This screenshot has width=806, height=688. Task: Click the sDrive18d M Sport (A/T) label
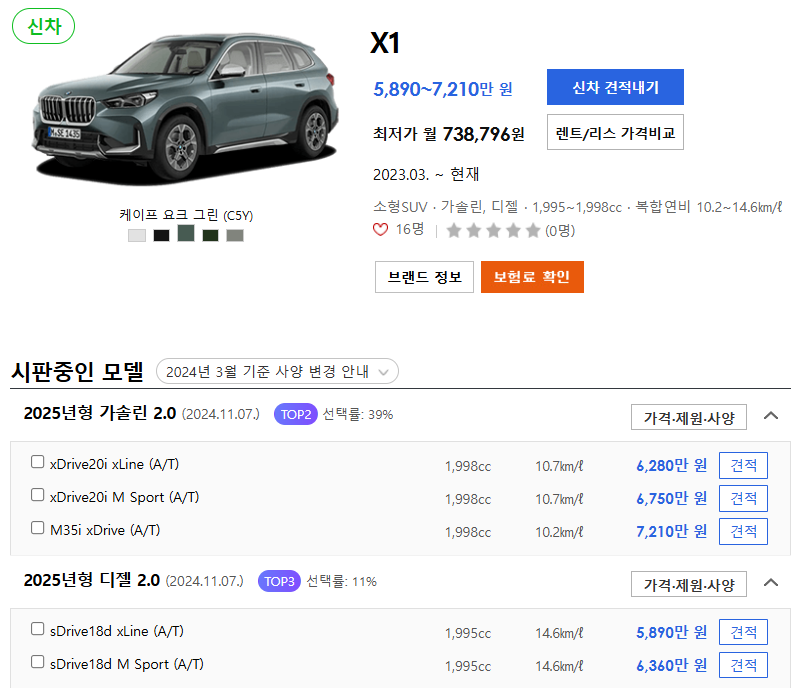click(126, 664)
